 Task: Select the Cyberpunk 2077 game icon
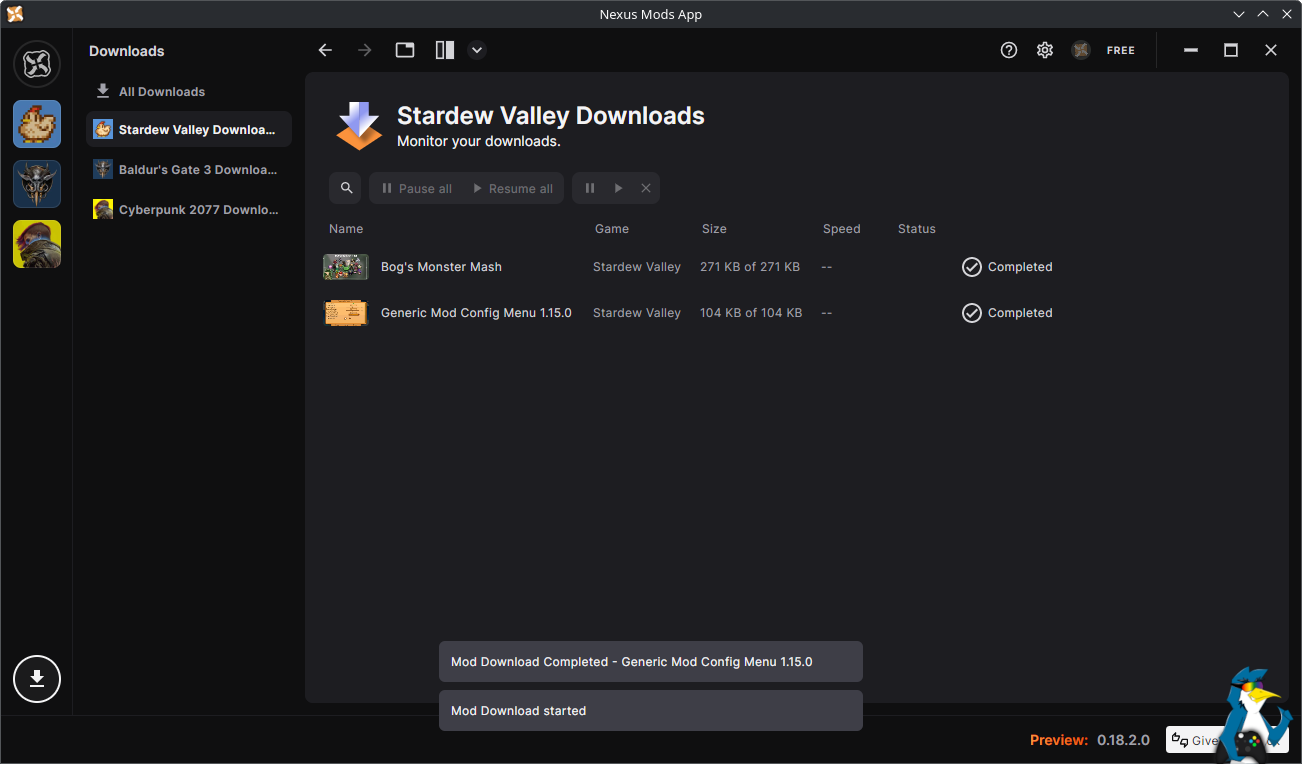click(x=37, y=244)
